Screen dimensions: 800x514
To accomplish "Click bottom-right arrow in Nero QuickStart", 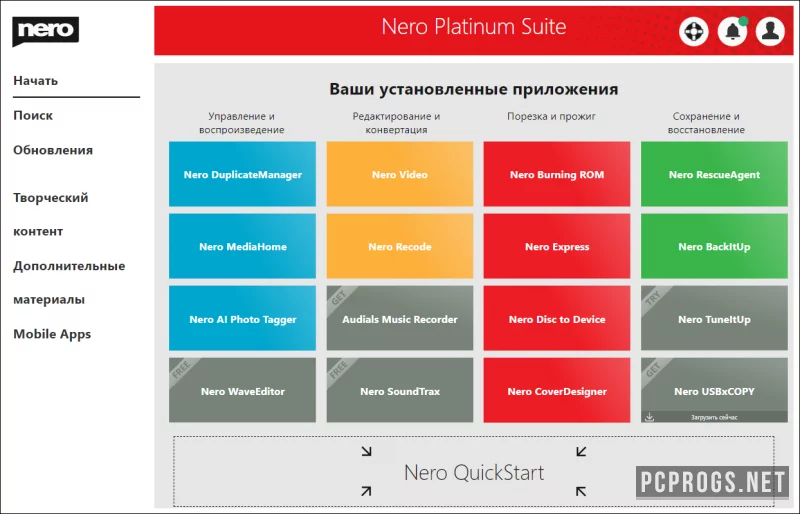I will click(x=581, y=491).
